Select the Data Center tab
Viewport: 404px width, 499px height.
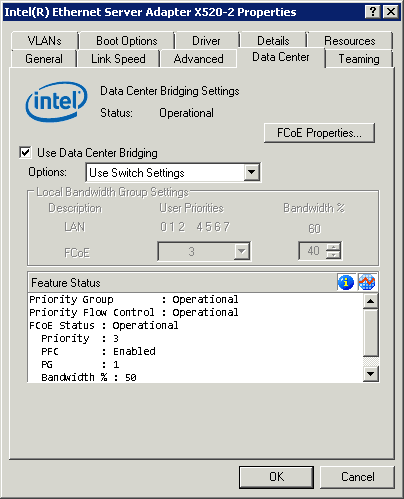click(281, 57)
